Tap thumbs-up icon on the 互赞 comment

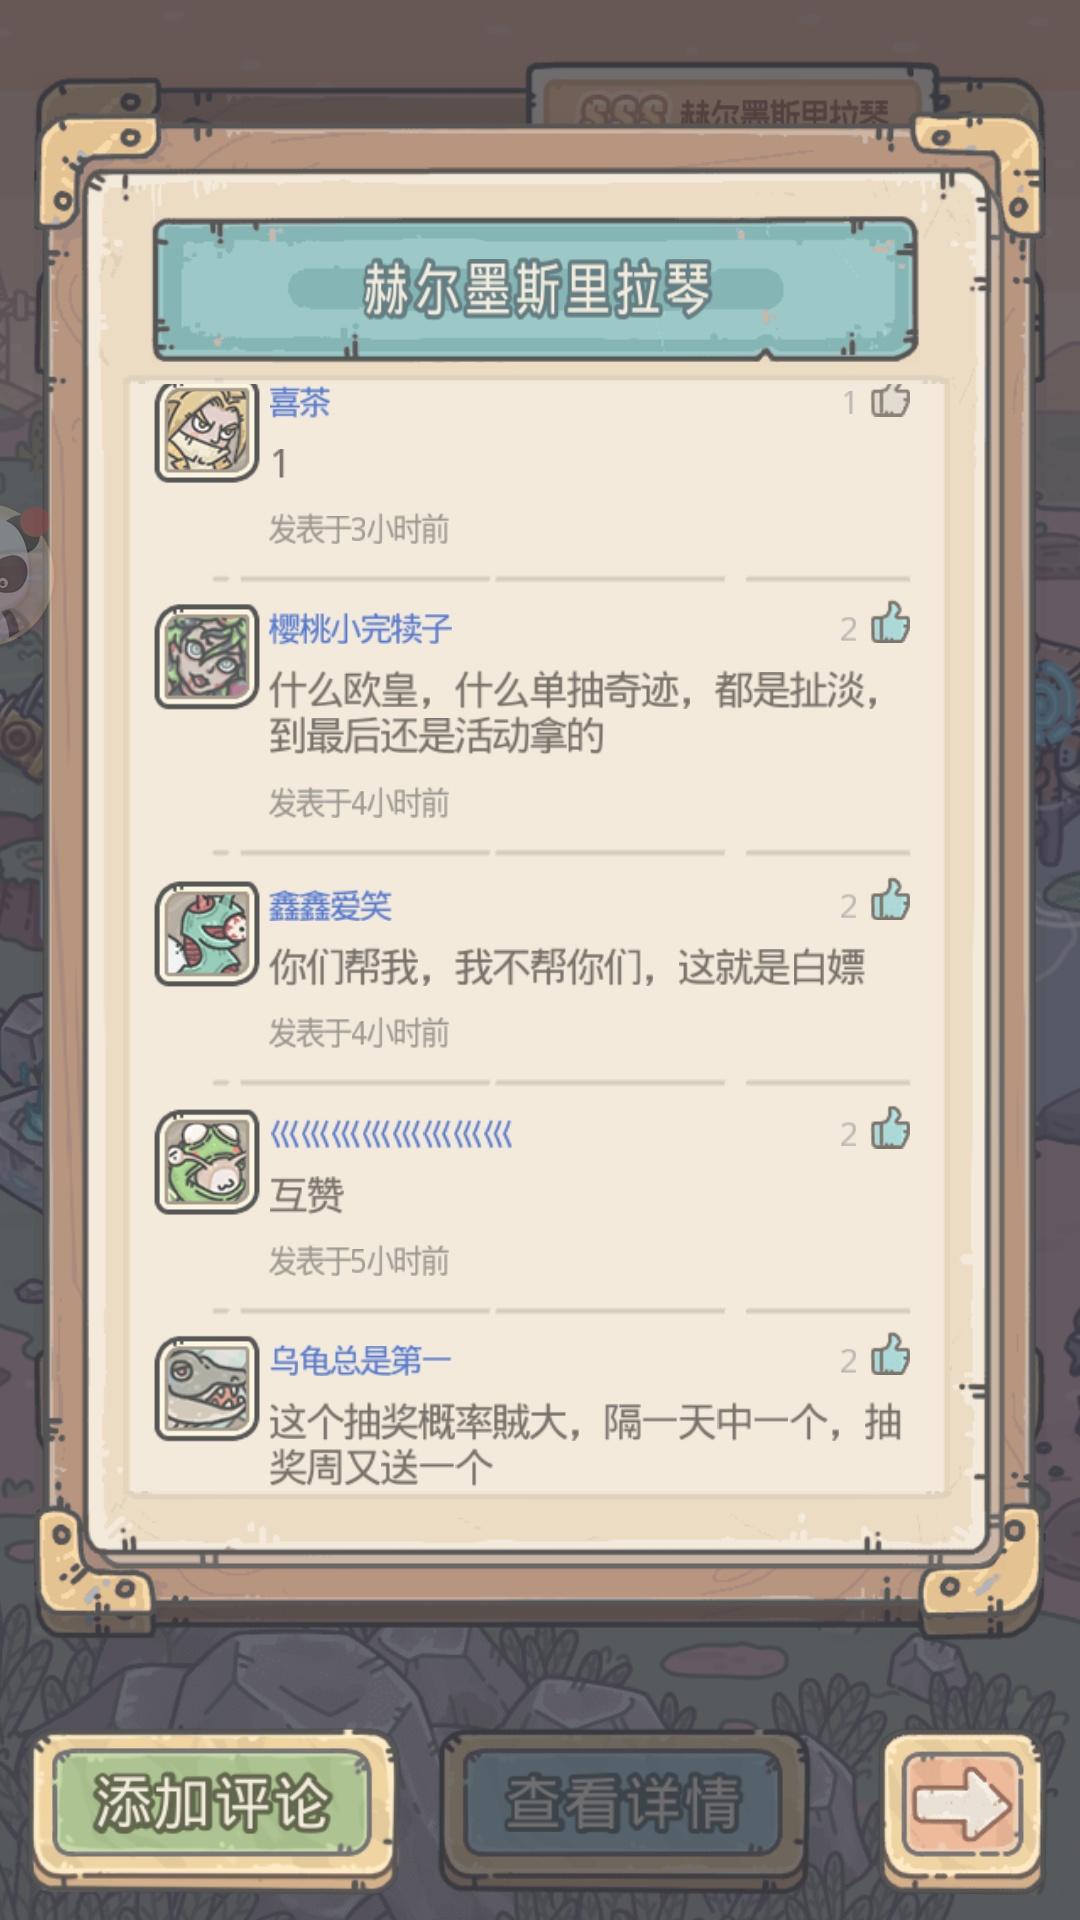pyautogui.click(x=889, y=1129)
